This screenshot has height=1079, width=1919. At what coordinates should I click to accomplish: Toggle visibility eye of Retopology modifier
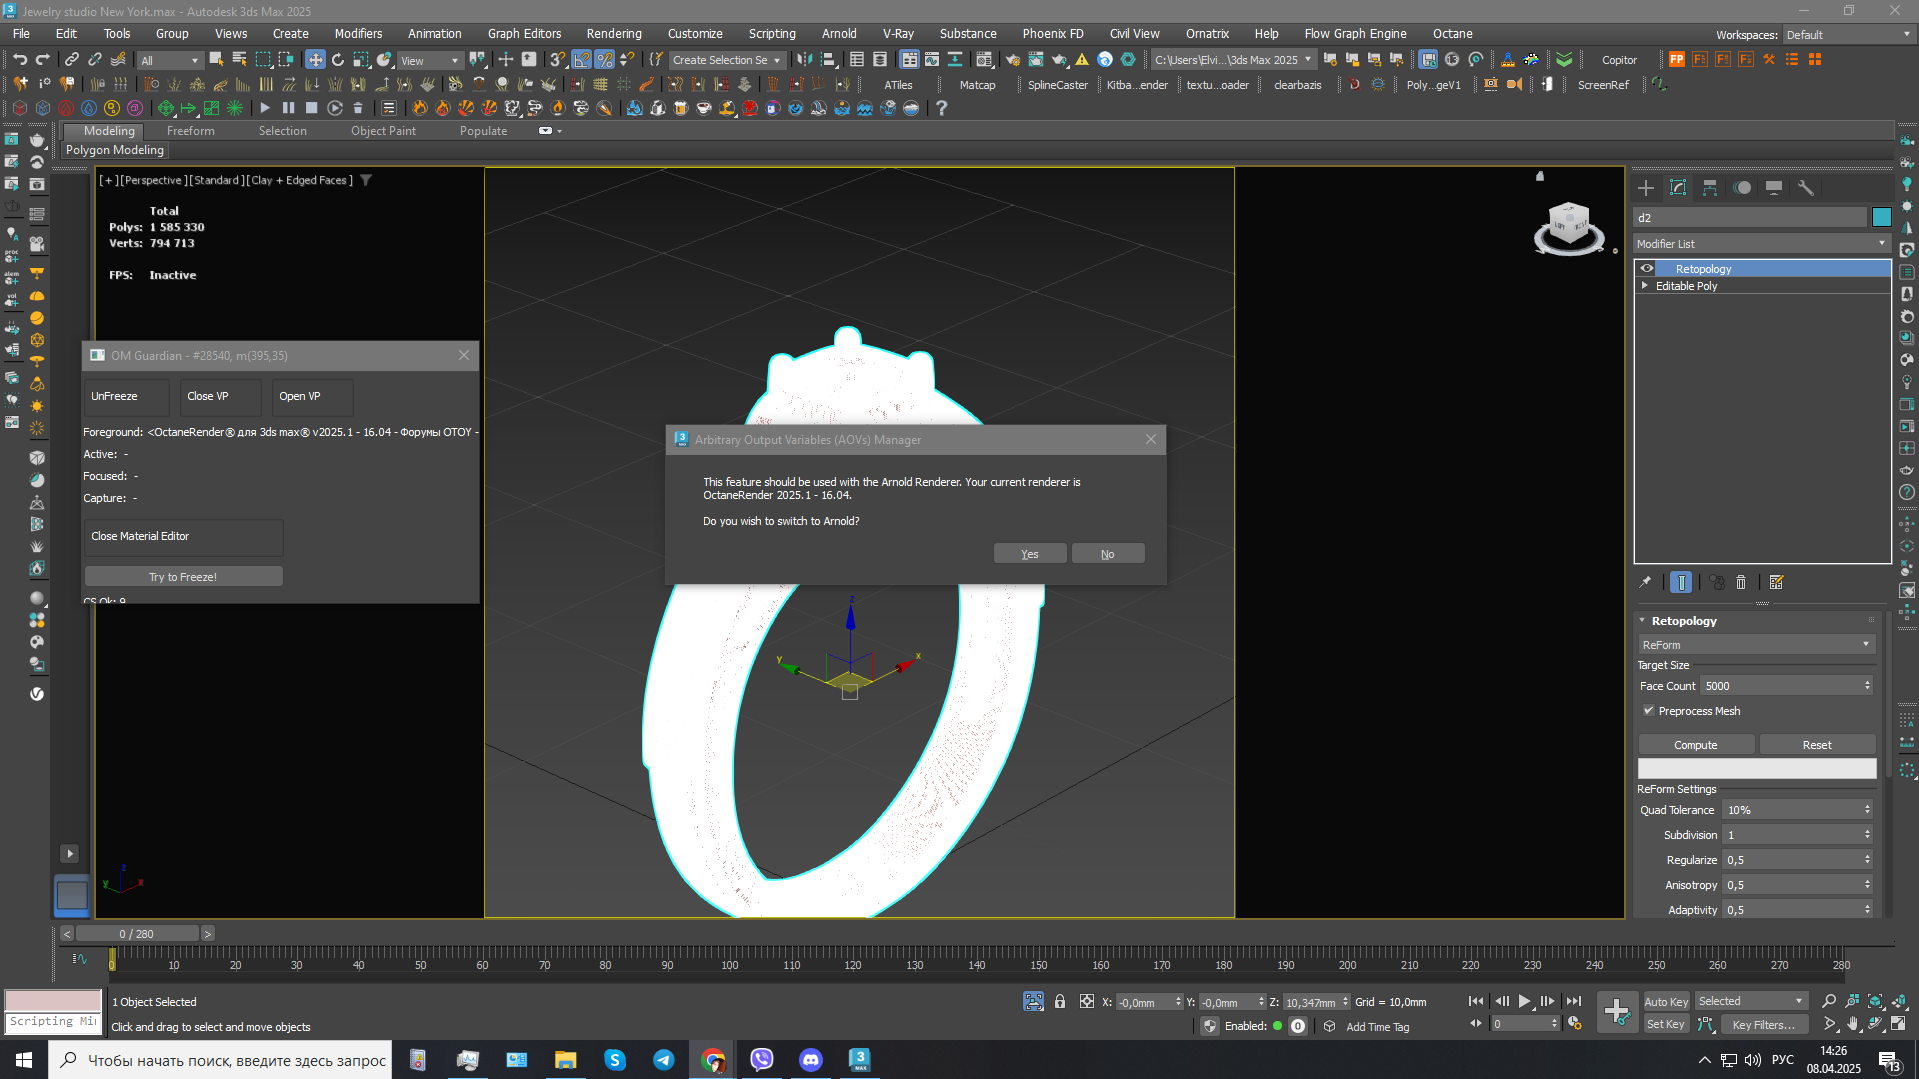tap(1647, 269)
